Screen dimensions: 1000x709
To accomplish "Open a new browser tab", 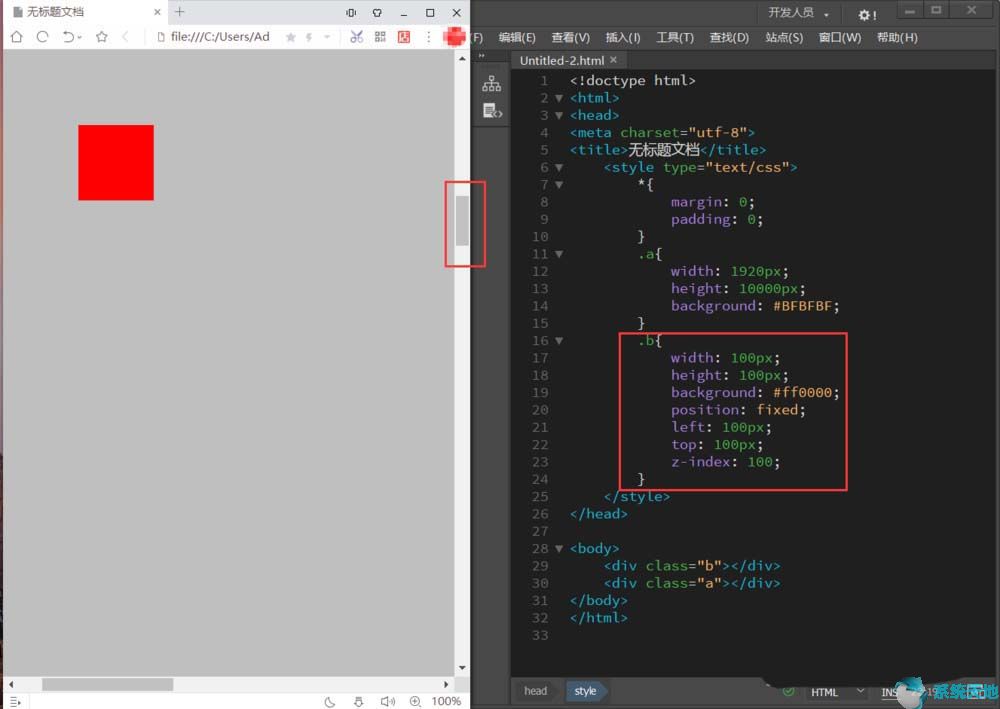I will (180, 12).
